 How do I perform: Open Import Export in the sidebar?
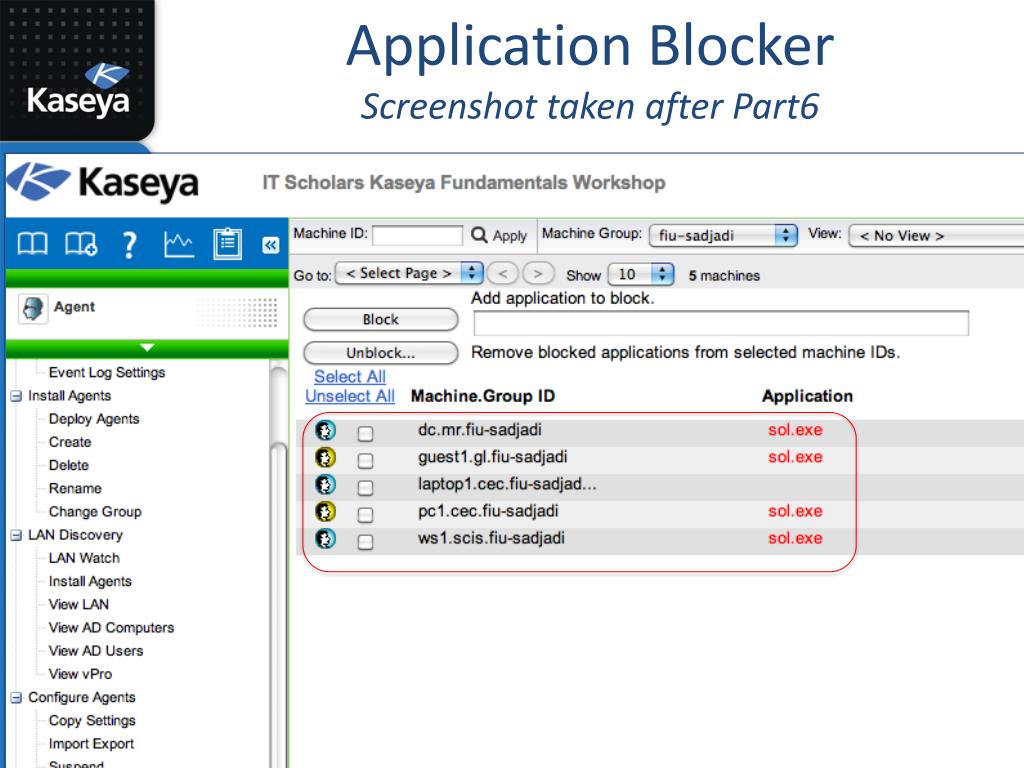pyautogui.click(x=91, y=744)
